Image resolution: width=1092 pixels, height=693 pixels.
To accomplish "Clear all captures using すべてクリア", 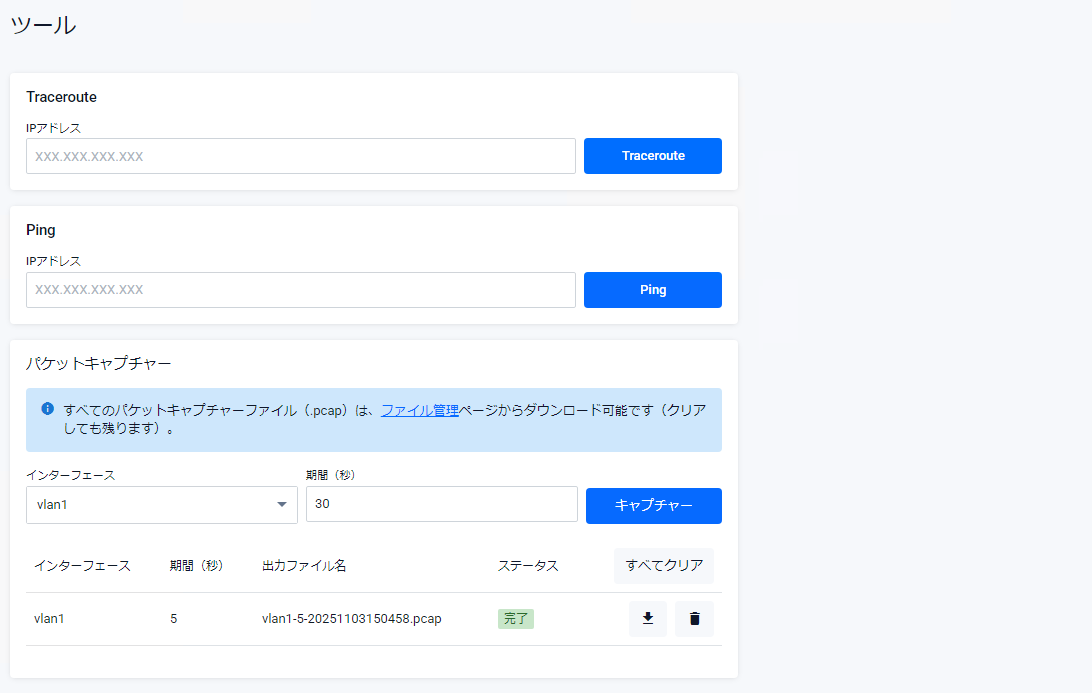I will point(663,565).
